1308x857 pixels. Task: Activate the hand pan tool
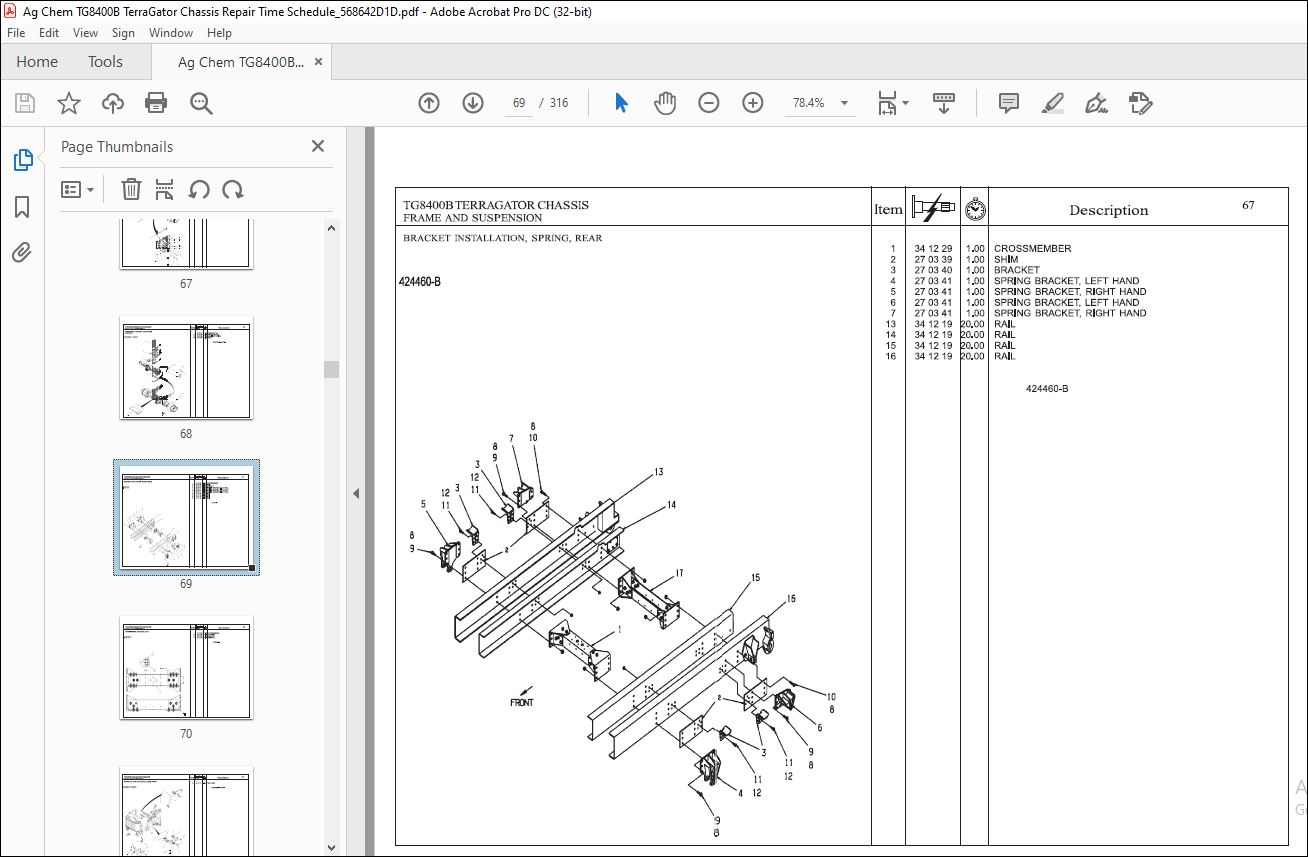[665, 103]
